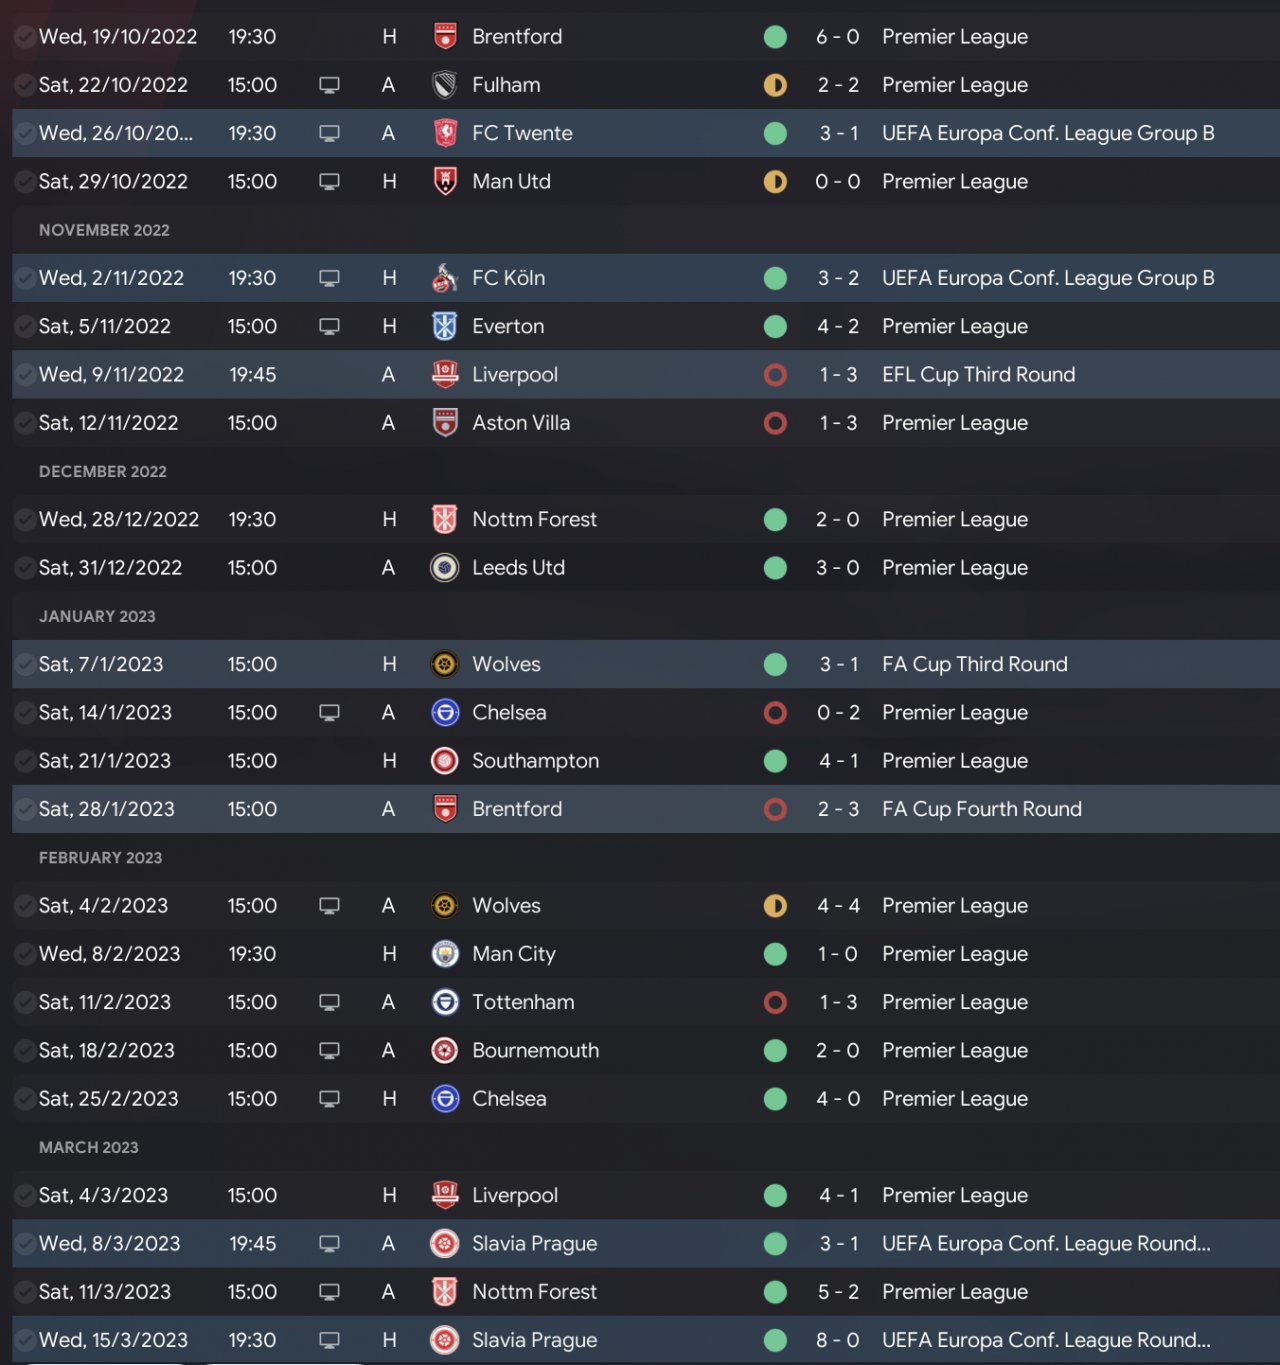Click the Aston Villa club badge
The width and height of the screenshot is (1280, 1365).
(x=445, y=423)
